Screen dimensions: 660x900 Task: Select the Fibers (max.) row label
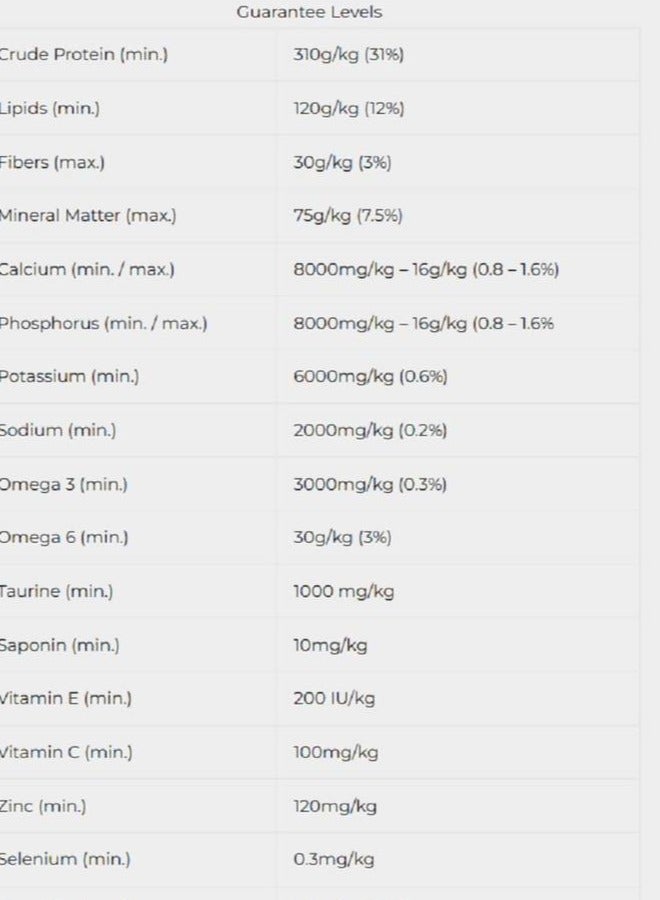(x=51, y=162)
